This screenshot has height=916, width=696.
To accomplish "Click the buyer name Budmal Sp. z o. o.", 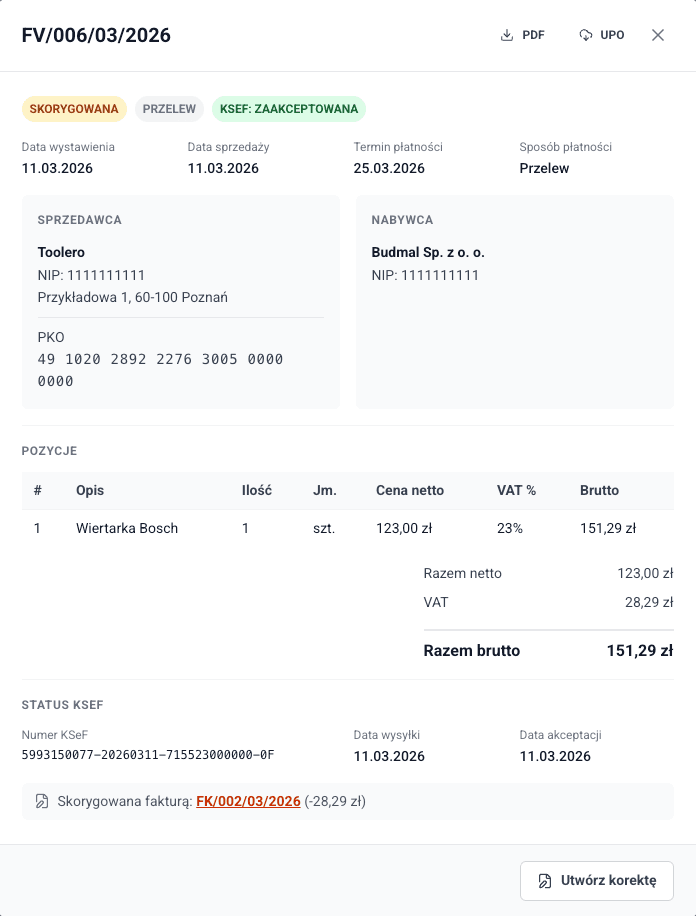I will pos(428,253).
